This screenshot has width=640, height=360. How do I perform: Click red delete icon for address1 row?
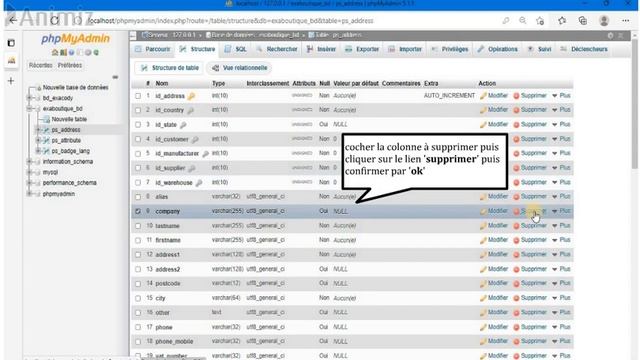click(x=516, y=255)
